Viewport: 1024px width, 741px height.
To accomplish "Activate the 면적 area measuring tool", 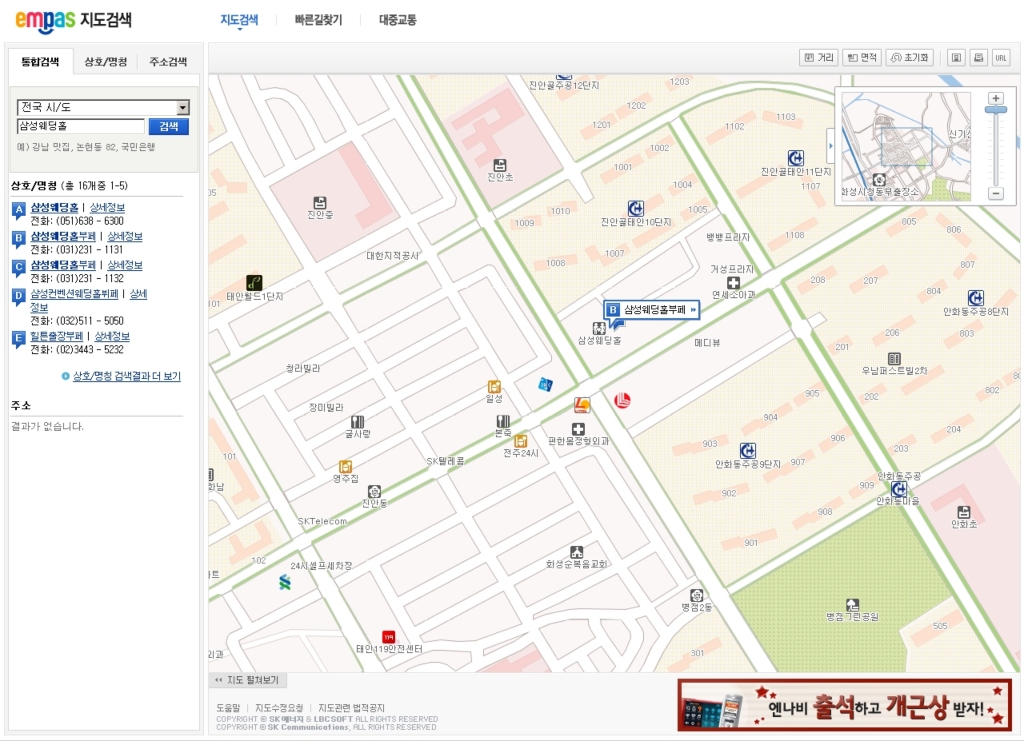I will tap(862, 57).
